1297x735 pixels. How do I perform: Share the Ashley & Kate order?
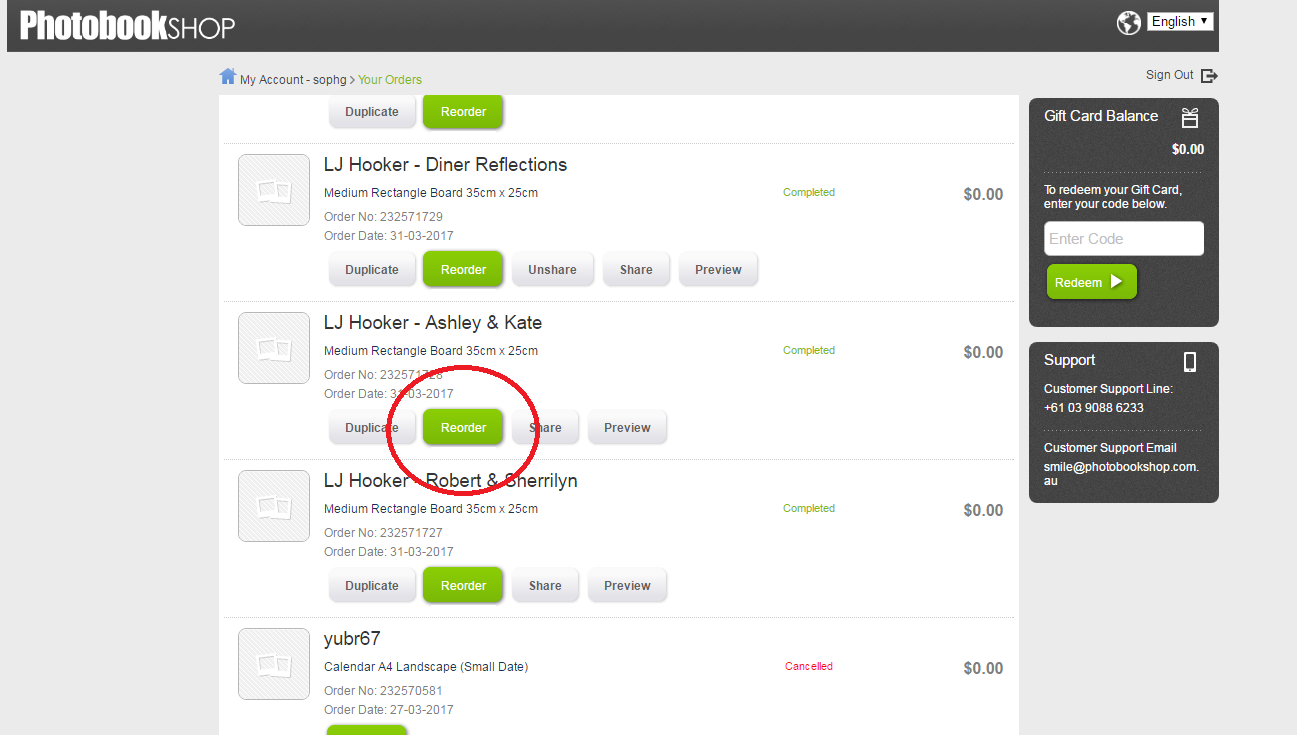pos(545,427)
